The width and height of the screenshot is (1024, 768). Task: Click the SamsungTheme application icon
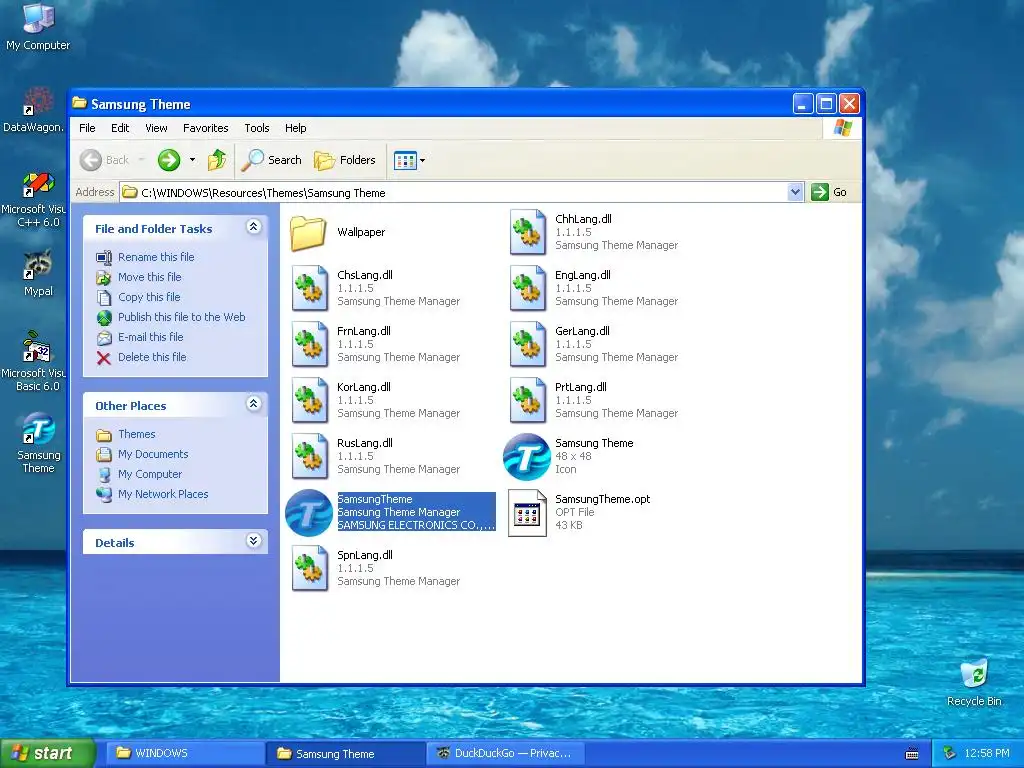point(309,513)
